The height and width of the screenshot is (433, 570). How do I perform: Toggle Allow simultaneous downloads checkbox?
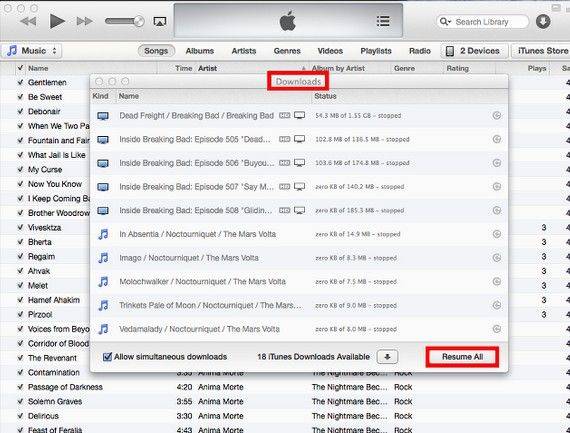[107, 357]
